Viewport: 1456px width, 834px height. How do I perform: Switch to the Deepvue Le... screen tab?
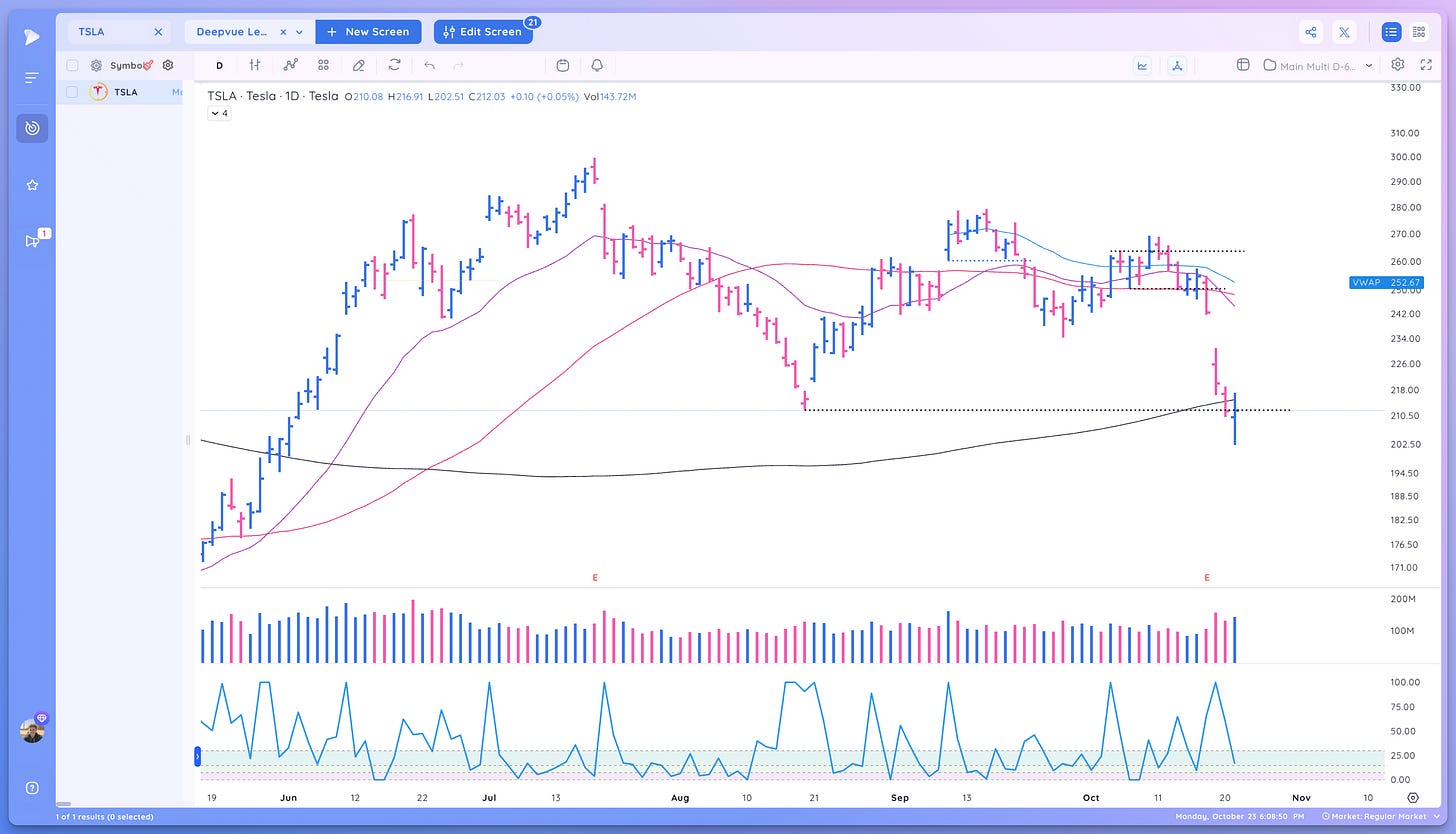[230, 32]
